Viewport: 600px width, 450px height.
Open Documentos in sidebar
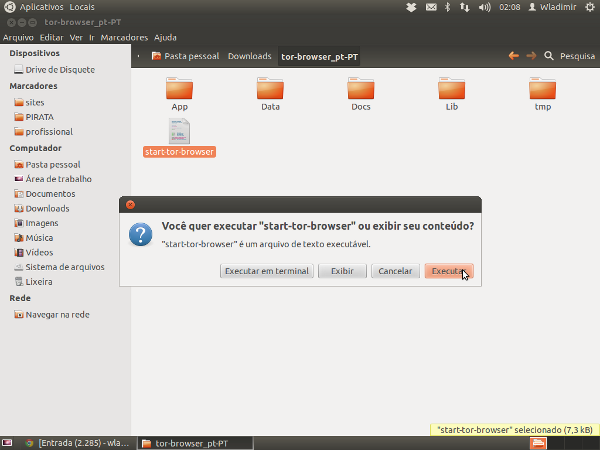click(x=44, y=194)
